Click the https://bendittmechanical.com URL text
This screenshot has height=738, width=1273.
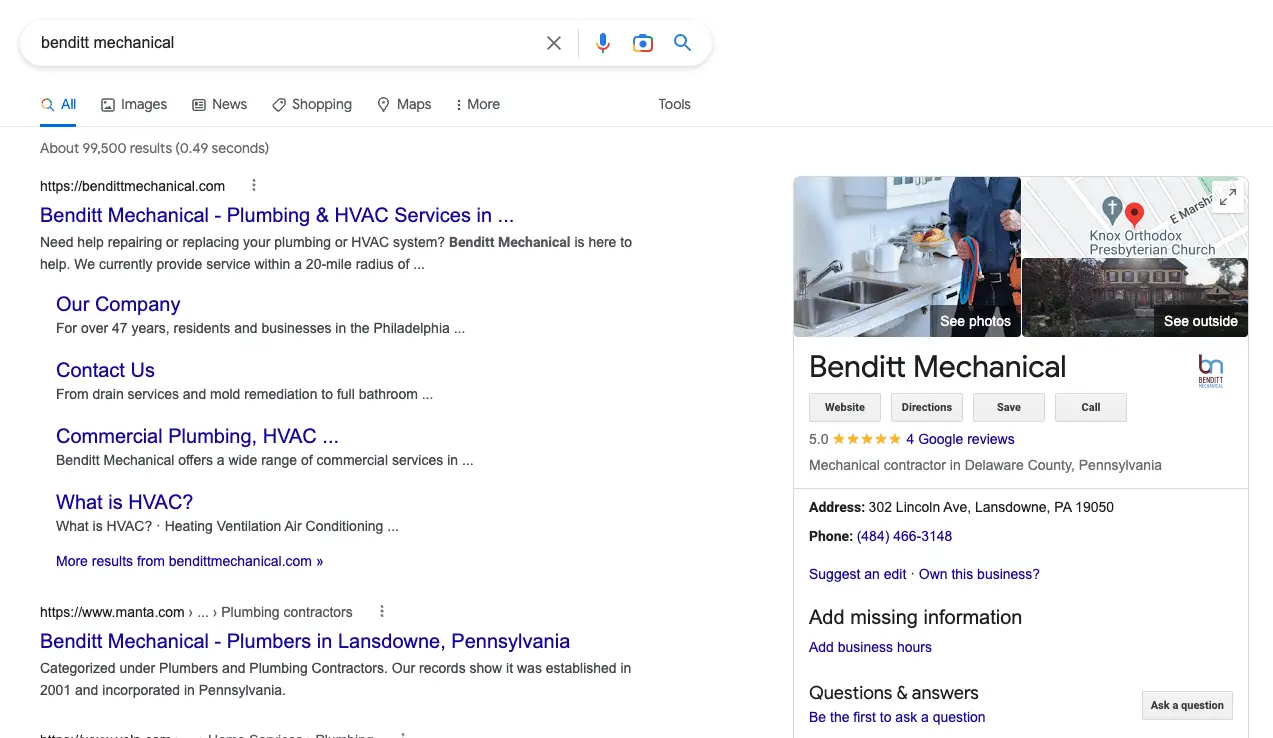pos(132,186)
